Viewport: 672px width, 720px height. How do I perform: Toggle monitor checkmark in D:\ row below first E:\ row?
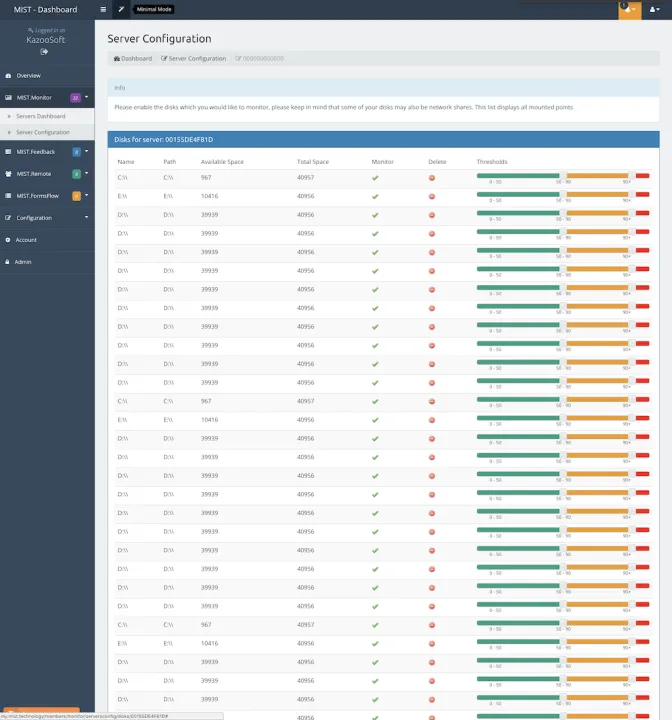(x=375, y=215)
